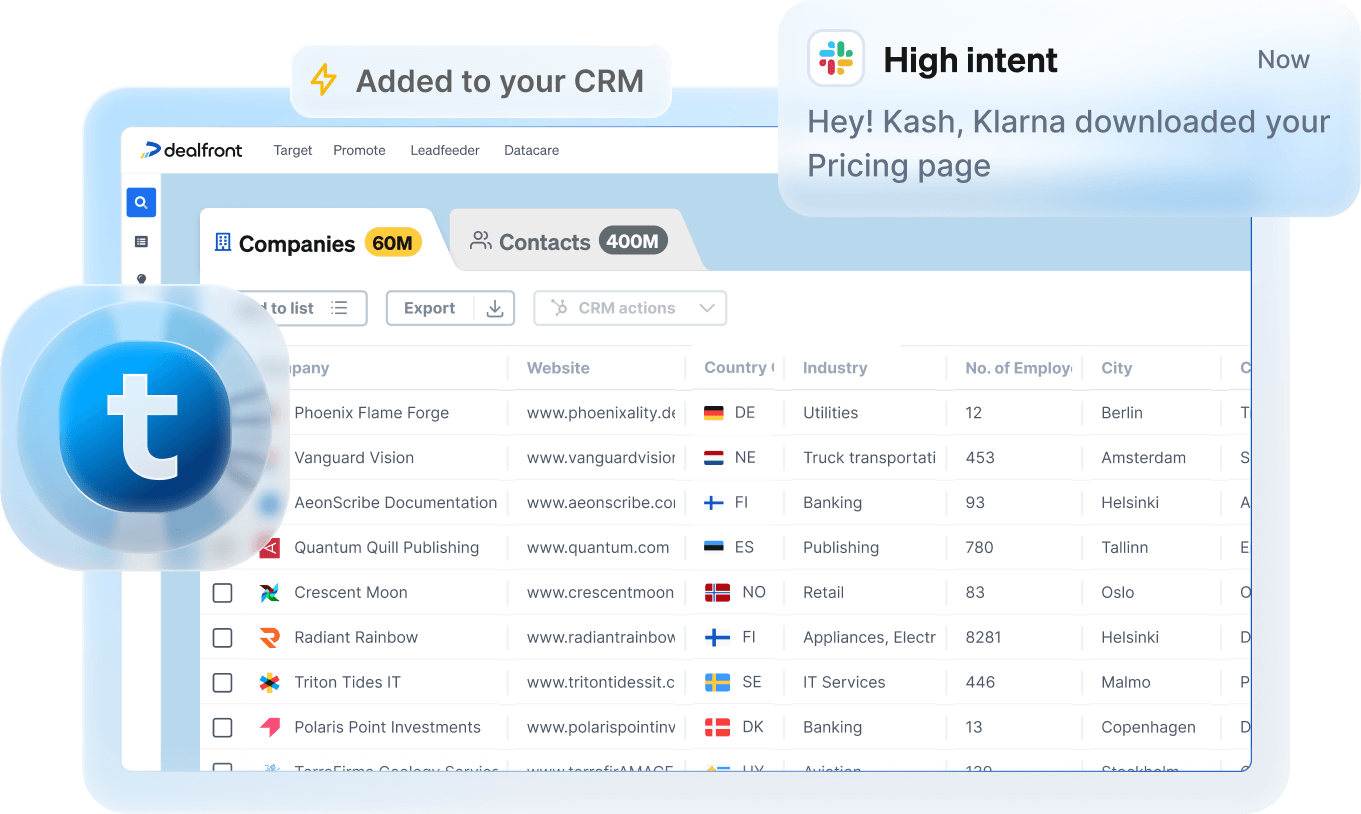Sort by the City column header
Viewport: 1361px width, 814px height.
pos(1116,368)
